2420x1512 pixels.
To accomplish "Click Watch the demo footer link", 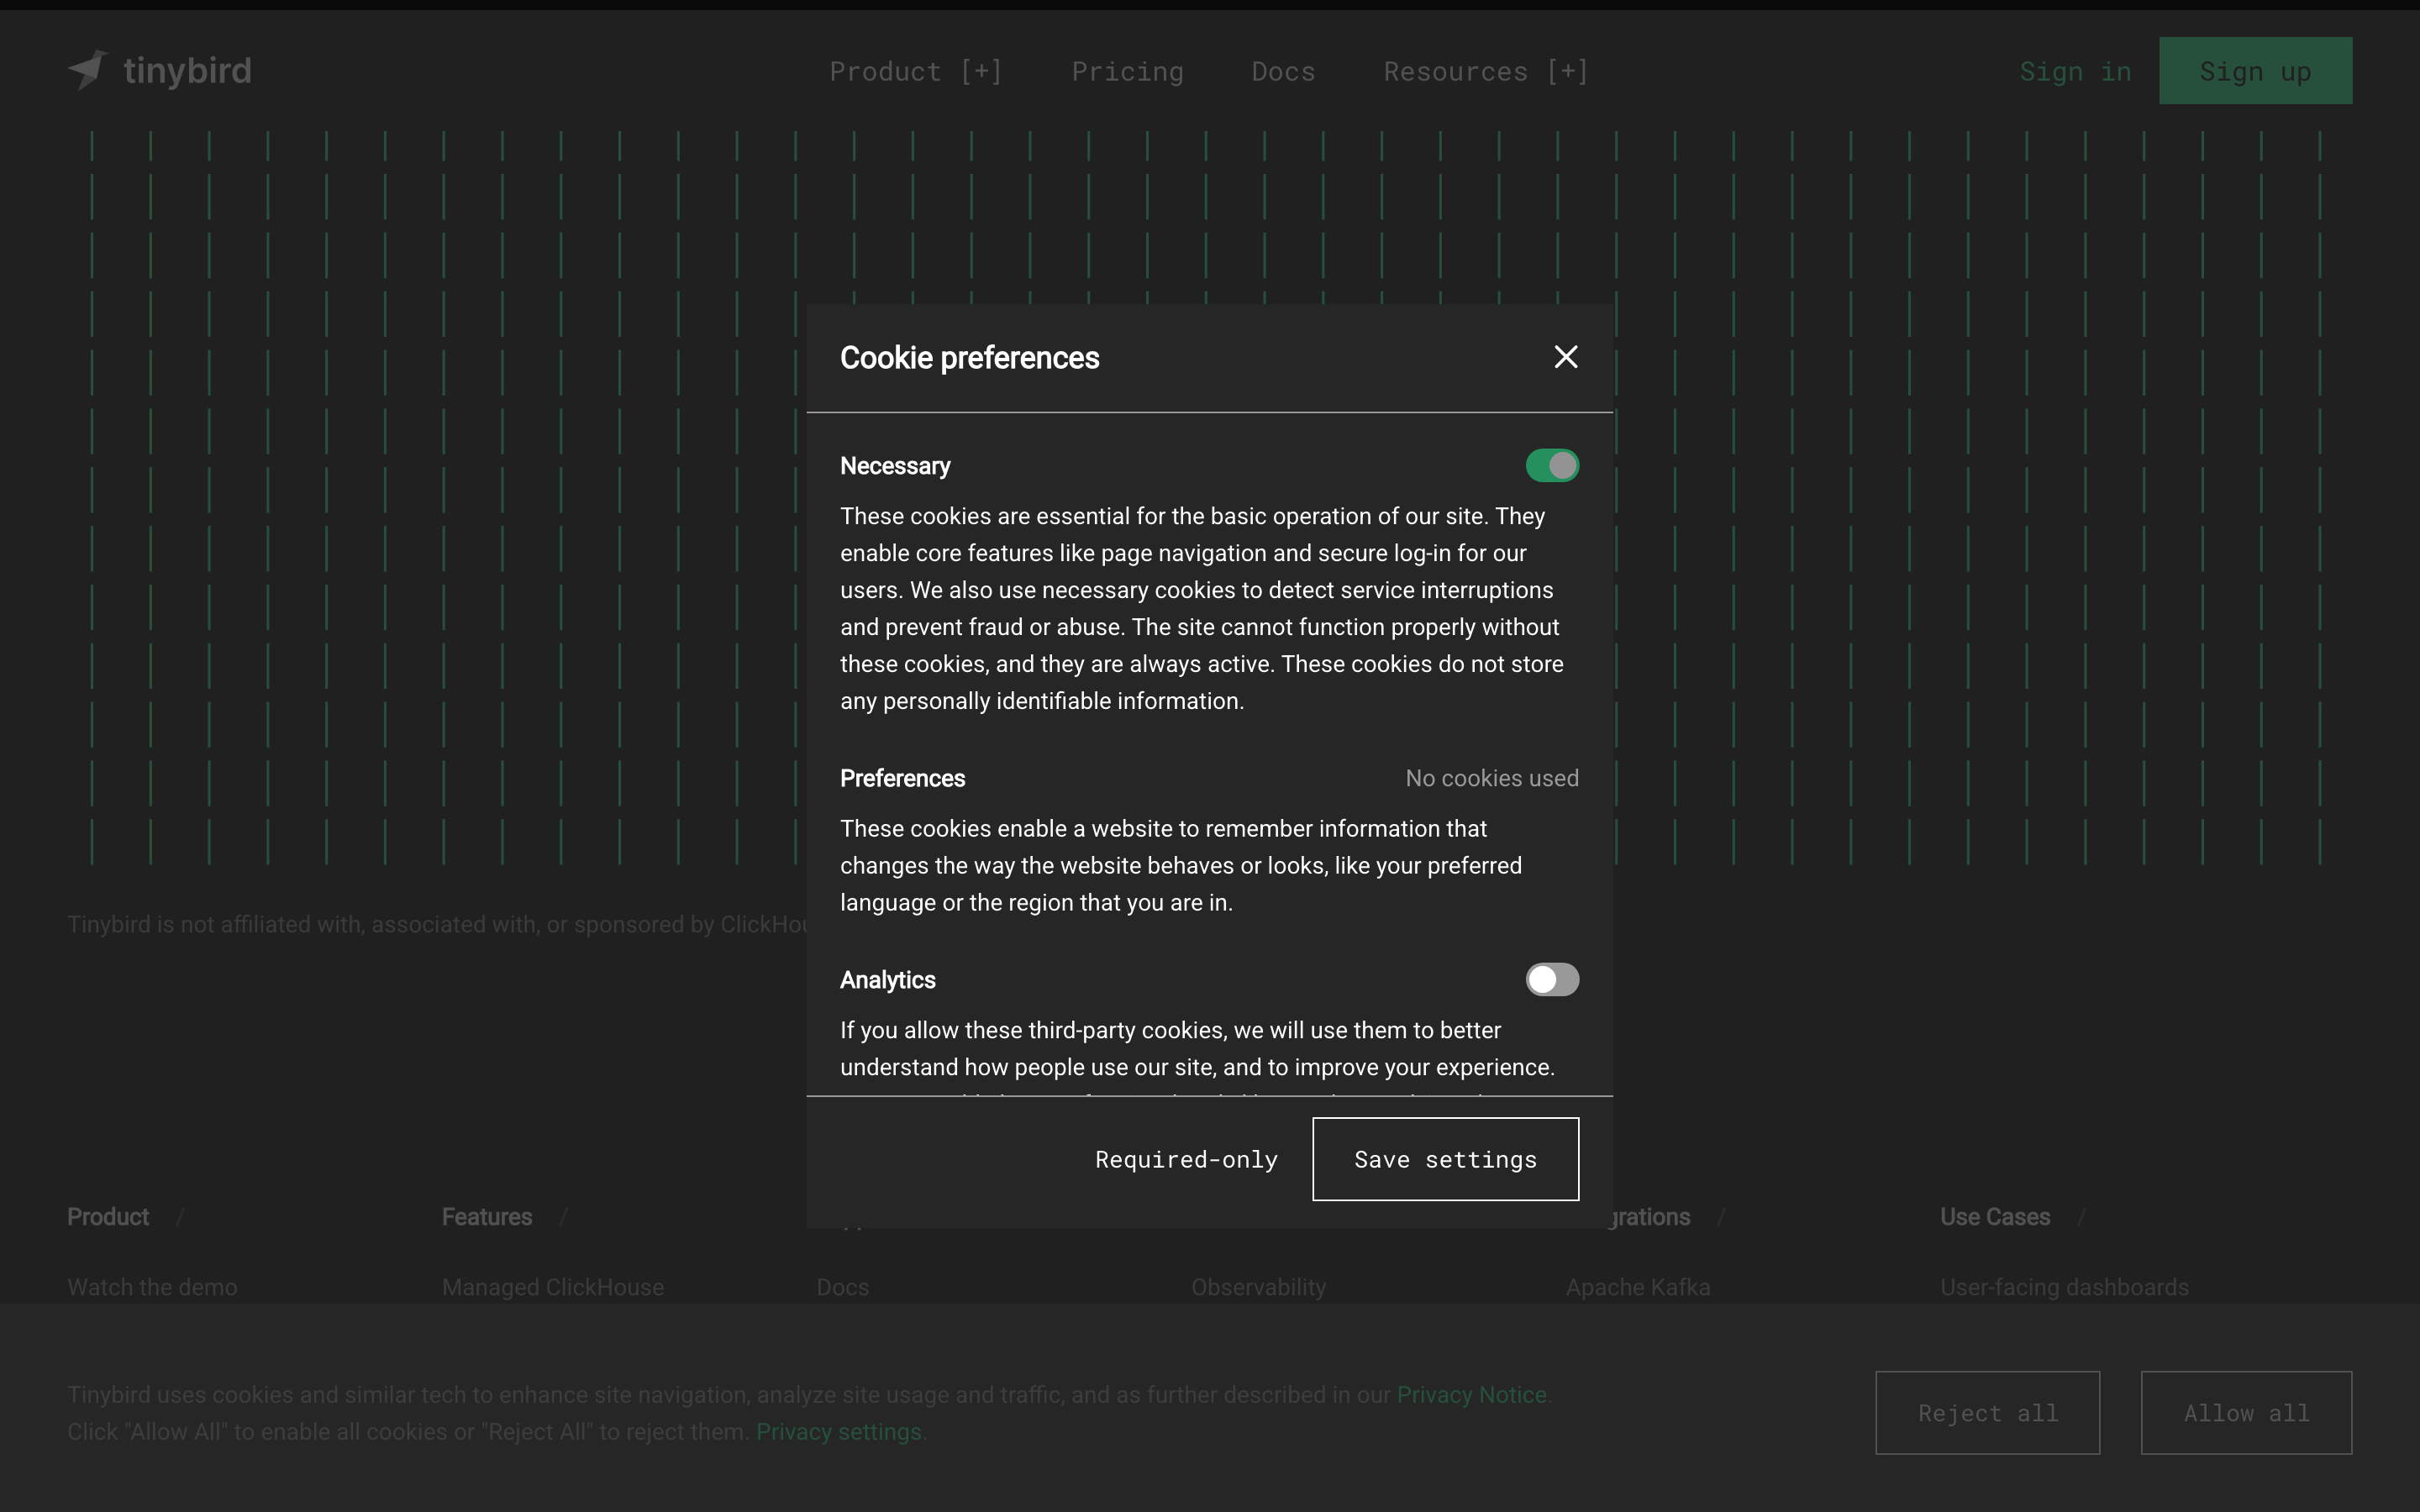I will tap(152, 1287).
